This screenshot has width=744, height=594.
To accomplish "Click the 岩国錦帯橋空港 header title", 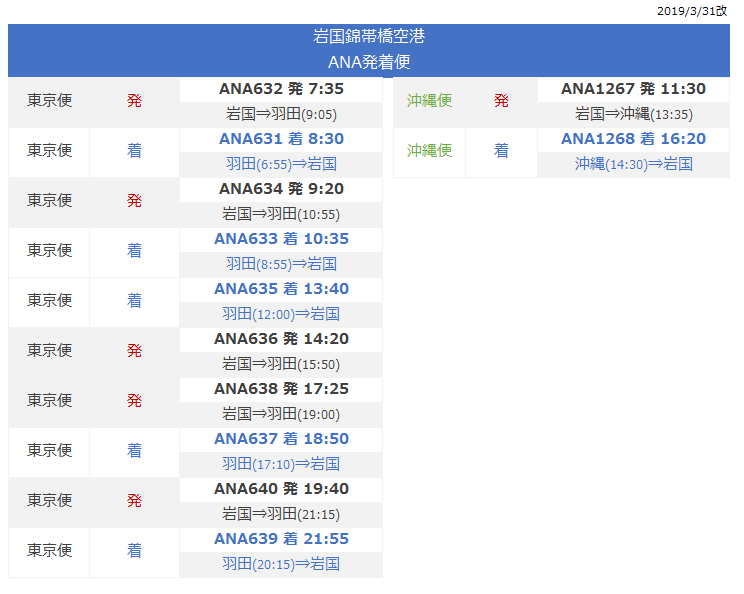I will [369, 37].
